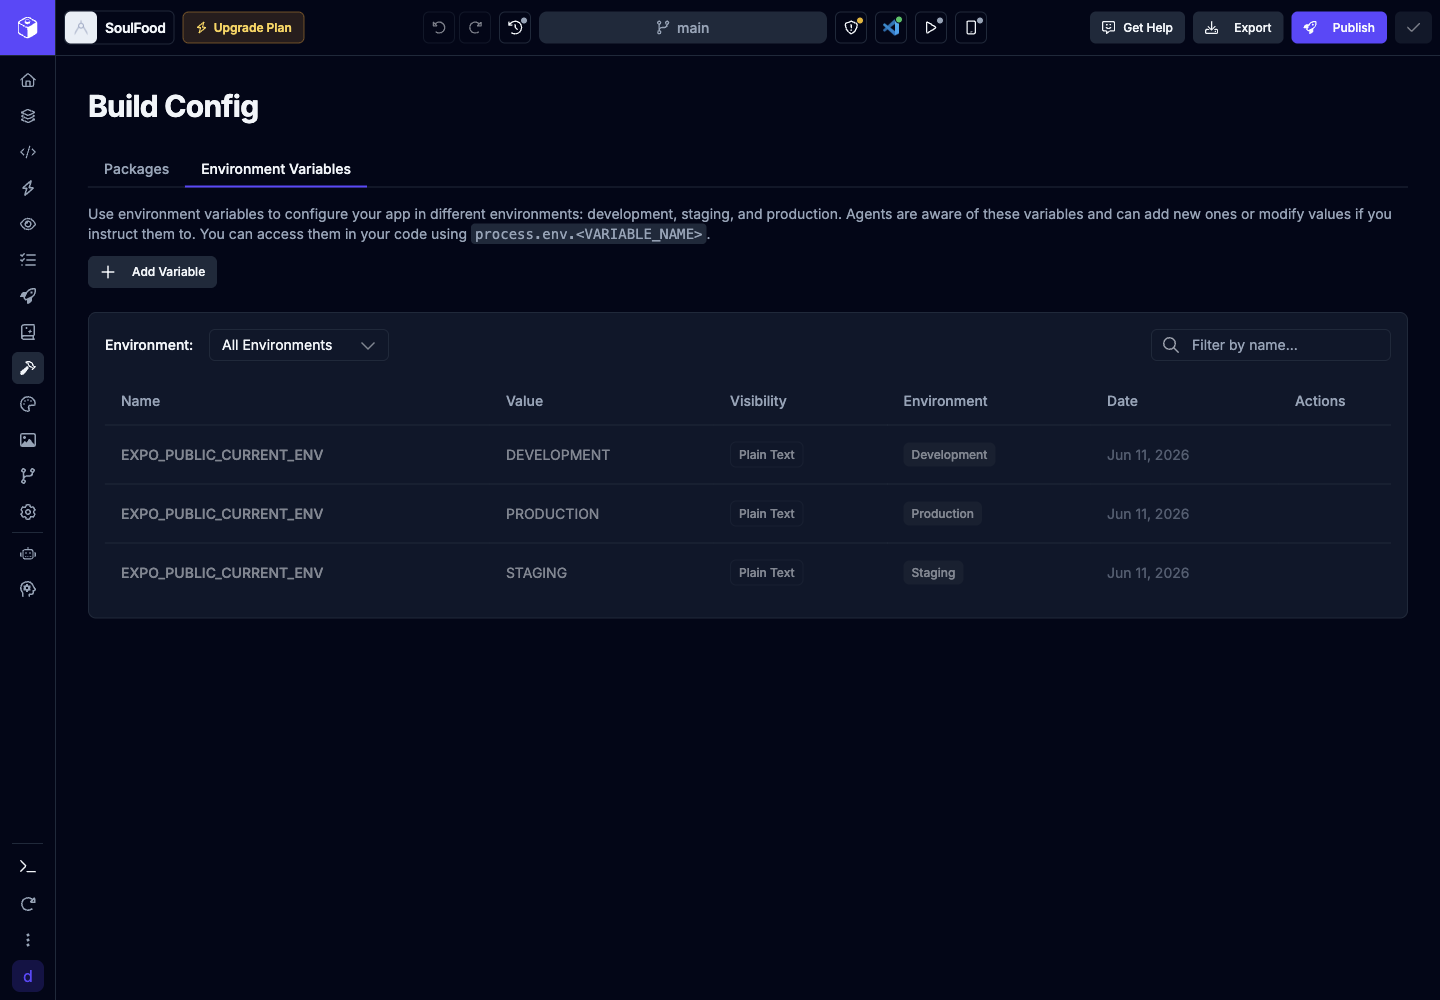
Task: Click the undo arrow button
Action: tap(439, 28)
